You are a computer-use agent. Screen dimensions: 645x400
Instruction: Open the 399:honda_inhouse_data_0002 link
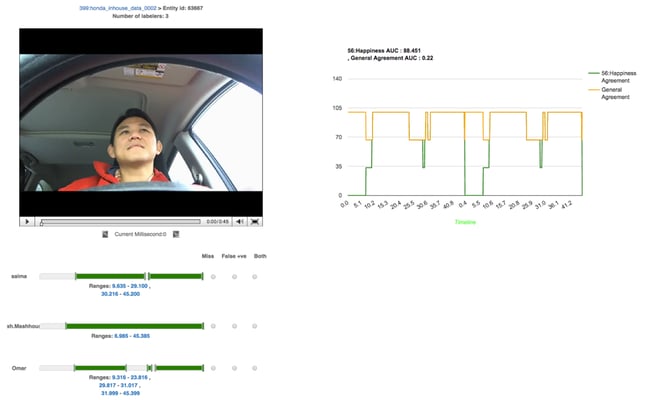pyautogui.click(x=119, y=7)
